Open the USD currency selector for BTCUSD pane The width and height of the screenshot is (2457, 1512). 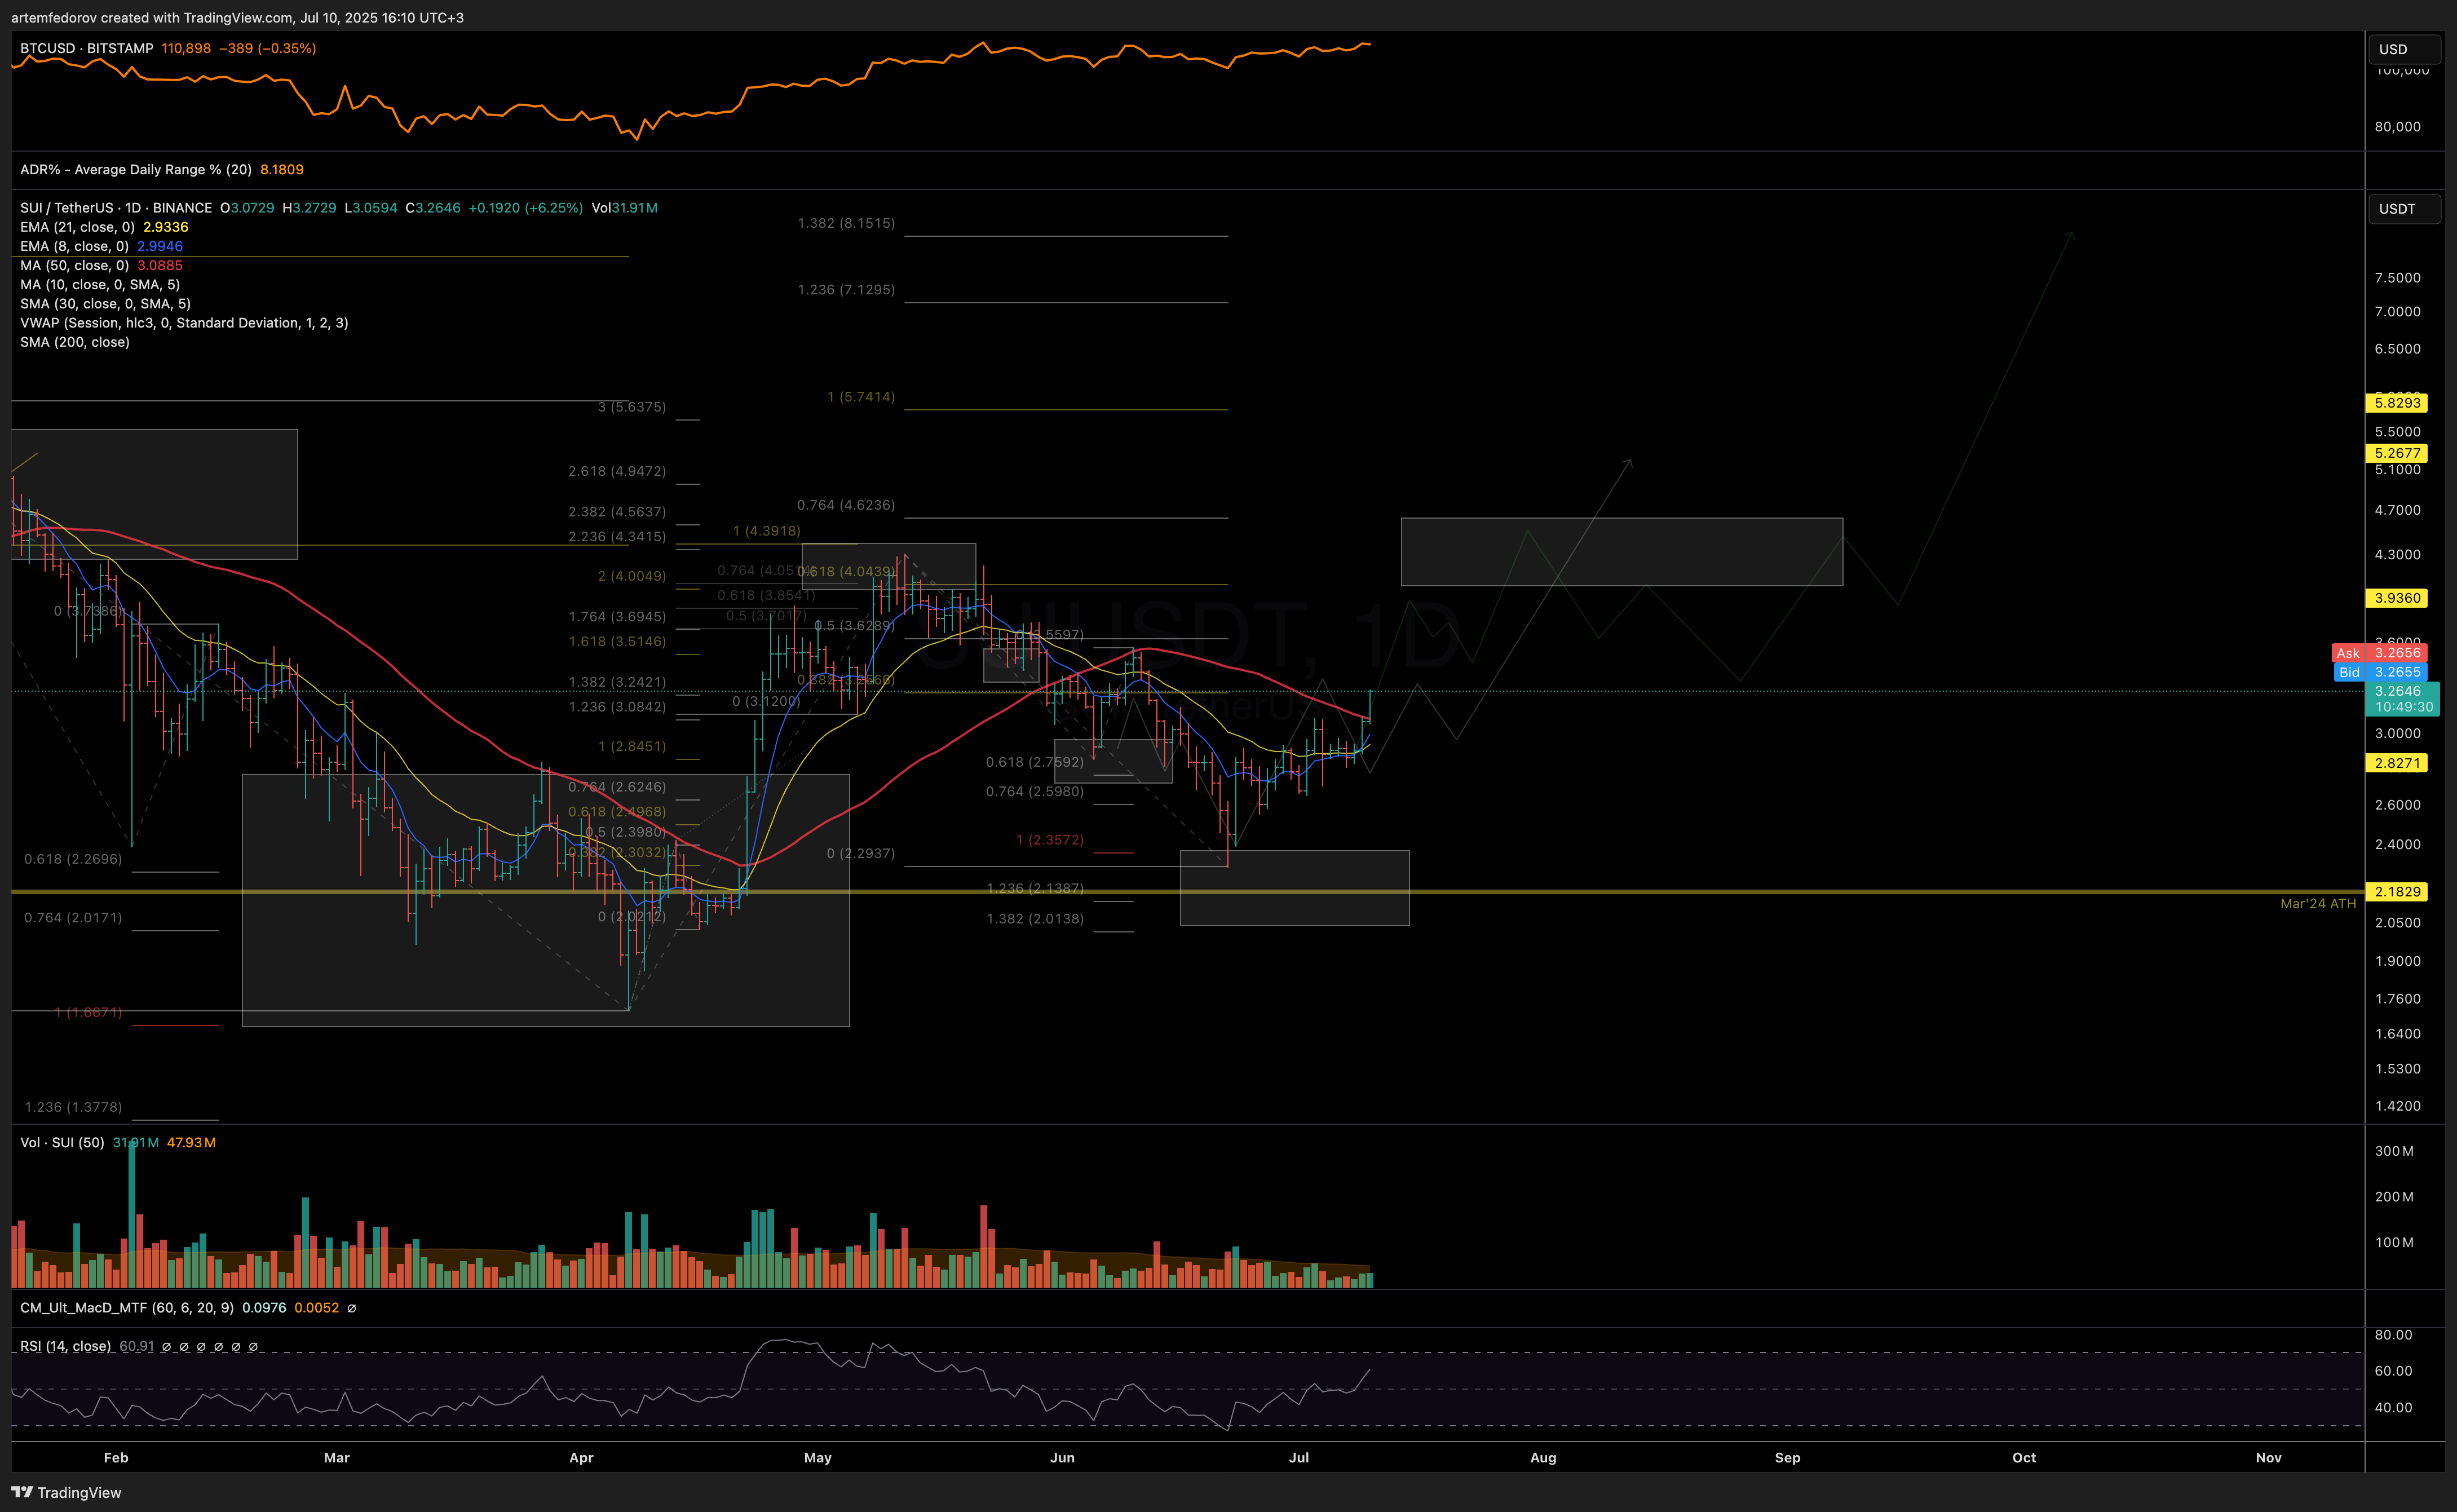tap(2404, 49)
